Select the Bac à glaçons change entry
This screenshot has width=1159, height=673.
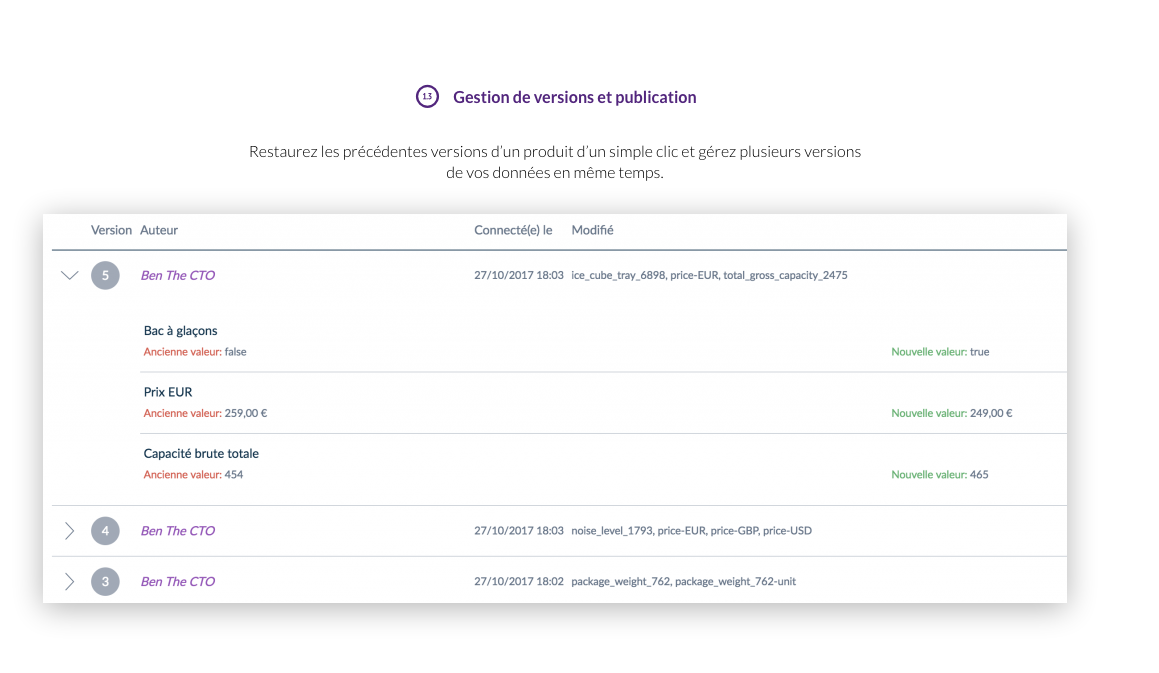point(181,331)
